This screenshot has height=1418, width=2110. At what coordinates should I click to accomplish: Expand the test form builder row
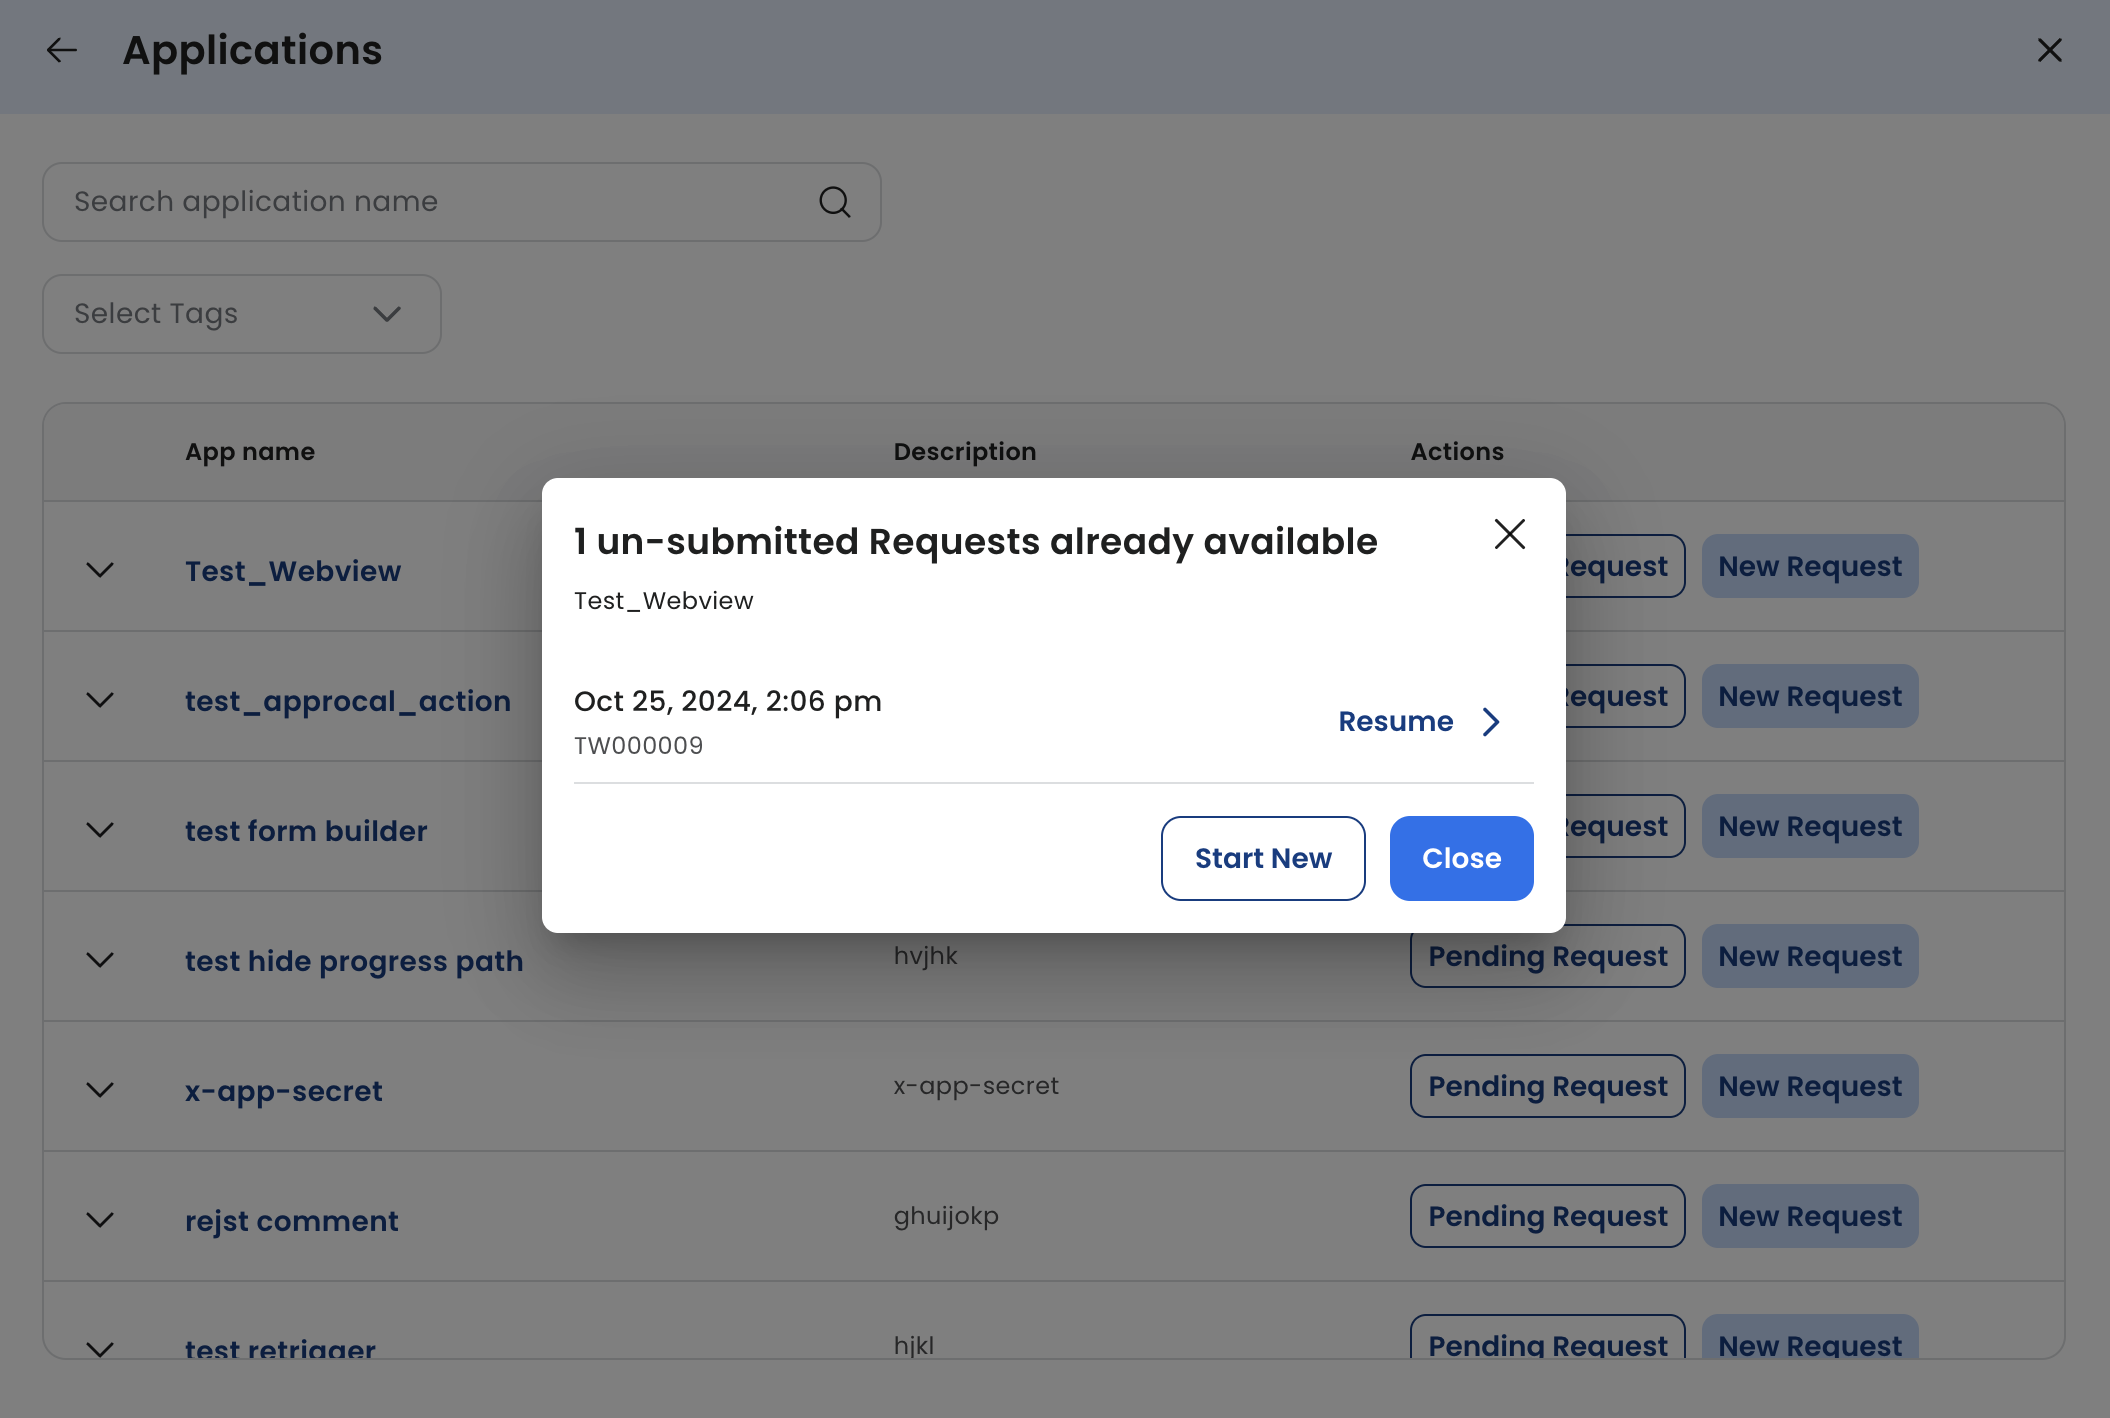(100, 830)
